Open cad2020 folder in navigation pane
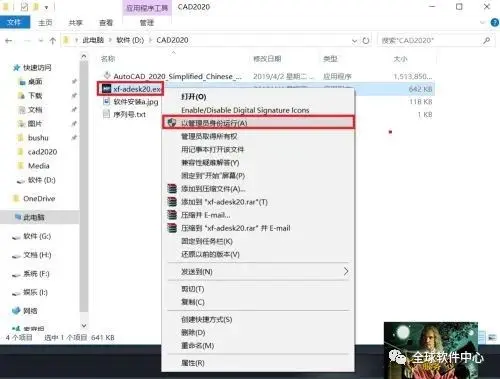Image resolution: width=500 pixels, height=379 pixels. tap(42, 152)
